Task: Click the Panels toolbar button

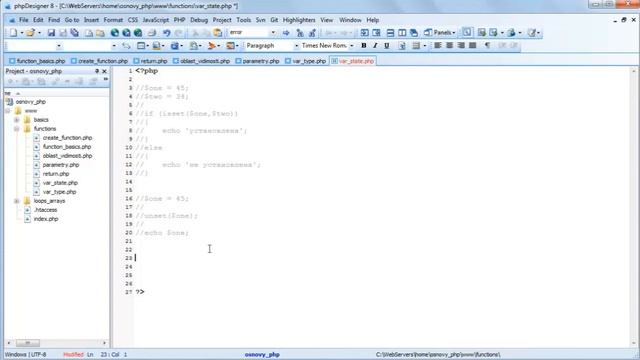Action: point(440,33)
